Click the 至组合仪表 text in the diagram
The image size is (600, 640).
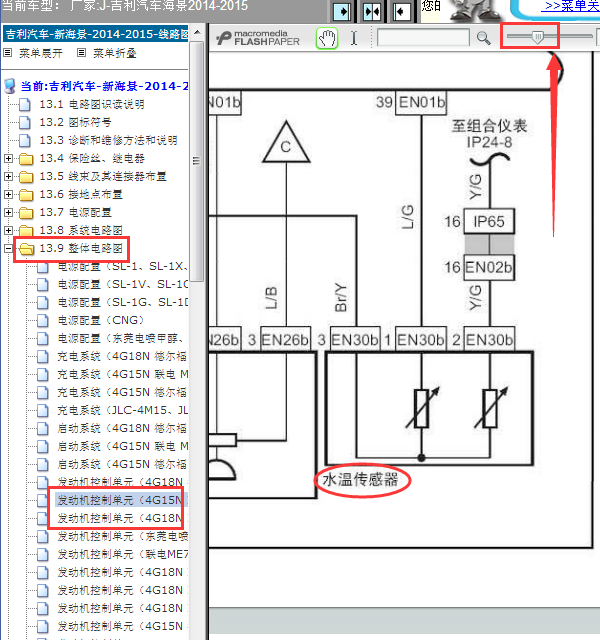pos(489,126)
